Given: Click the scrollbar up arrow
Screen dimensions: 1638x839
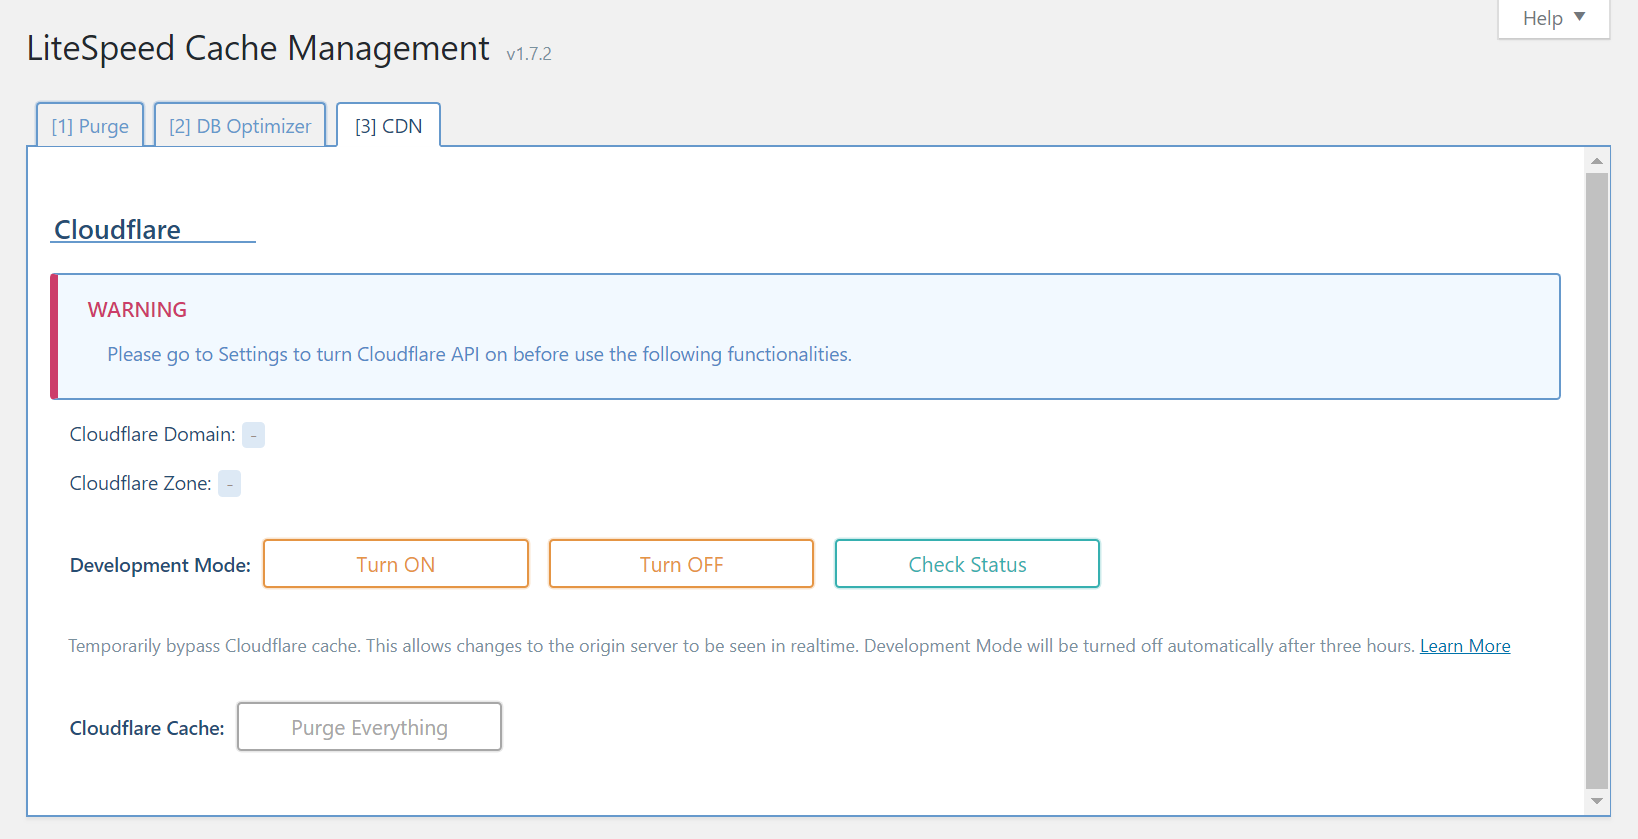Looking at the screenshot, I should 1597,160.
